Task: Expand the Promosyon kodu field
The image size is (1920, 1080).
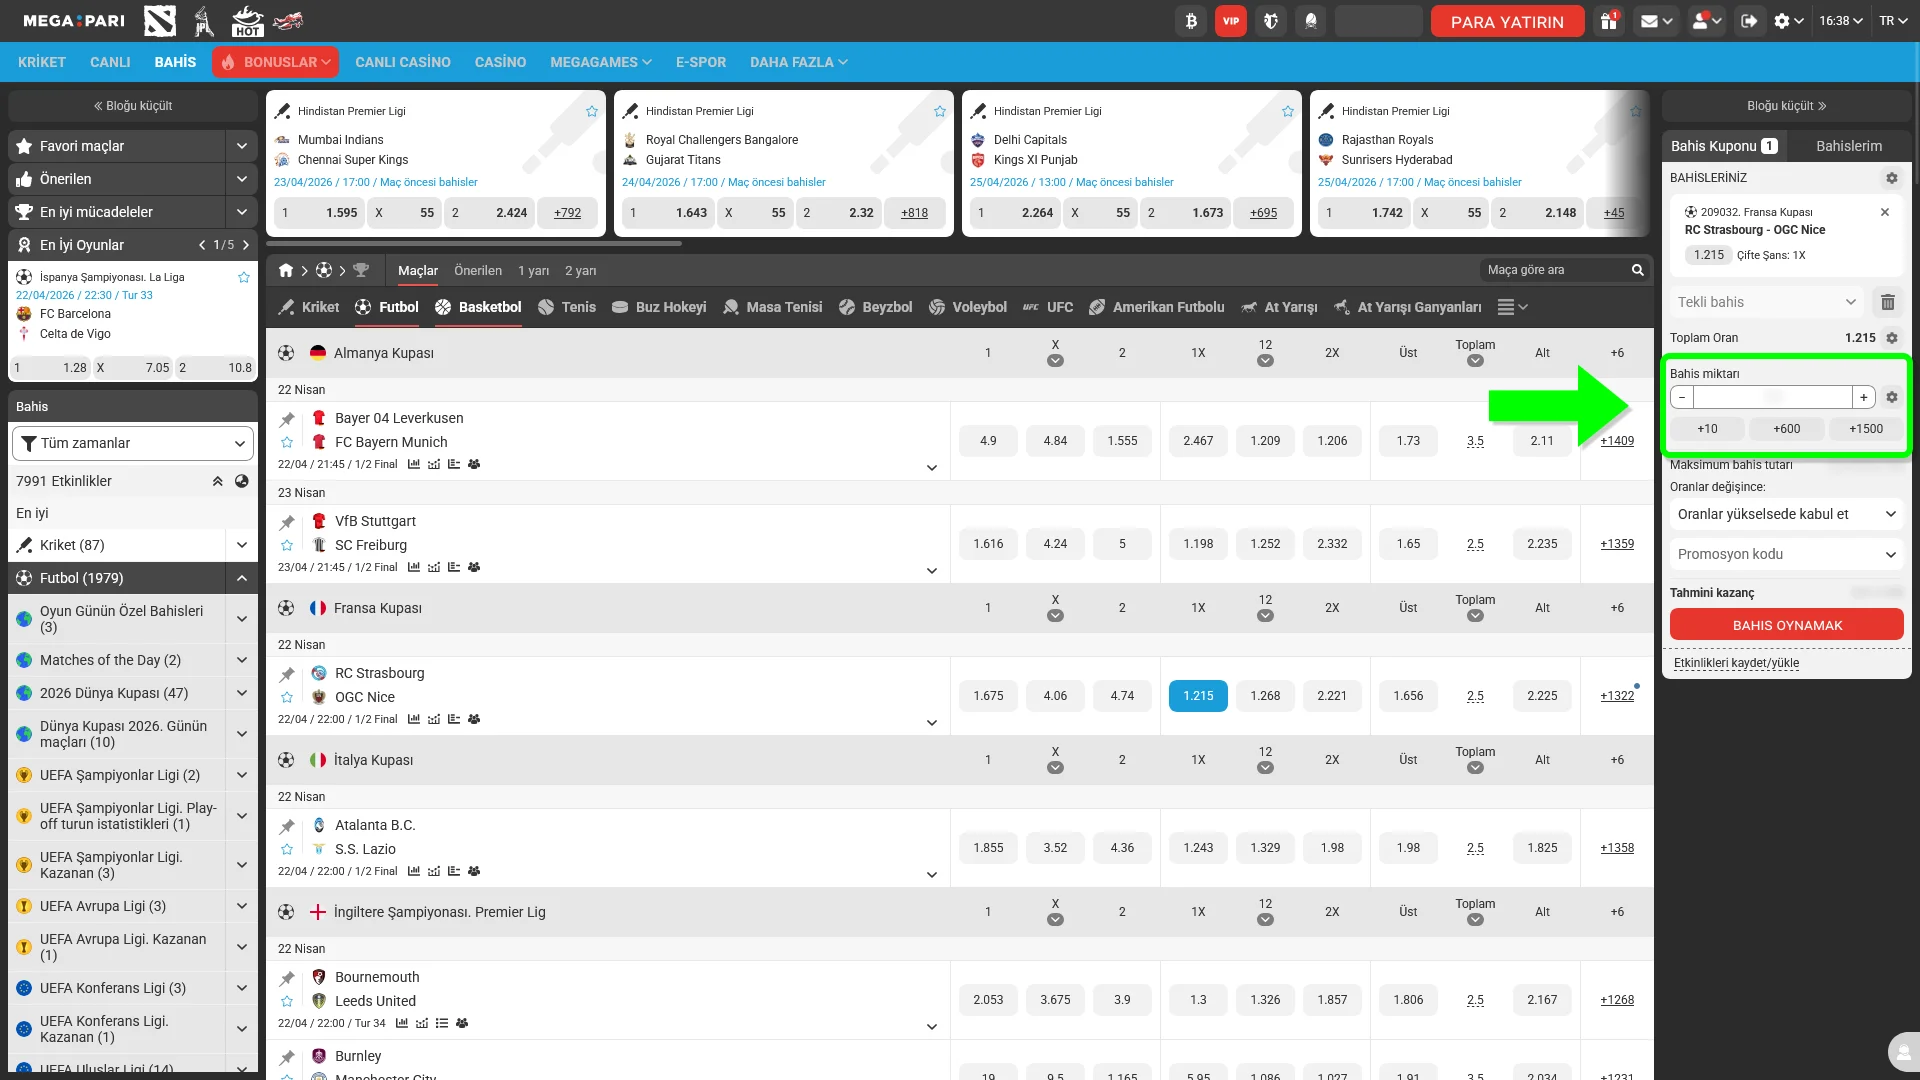Action: [x=1787, y=554]
